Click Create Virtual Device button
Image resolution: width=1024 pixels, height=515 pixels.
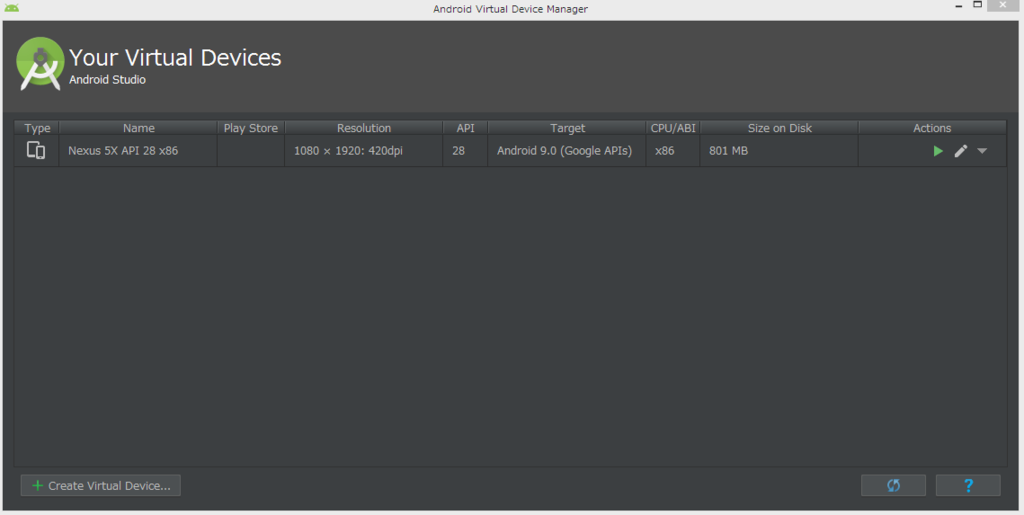[x=101, y=486]
